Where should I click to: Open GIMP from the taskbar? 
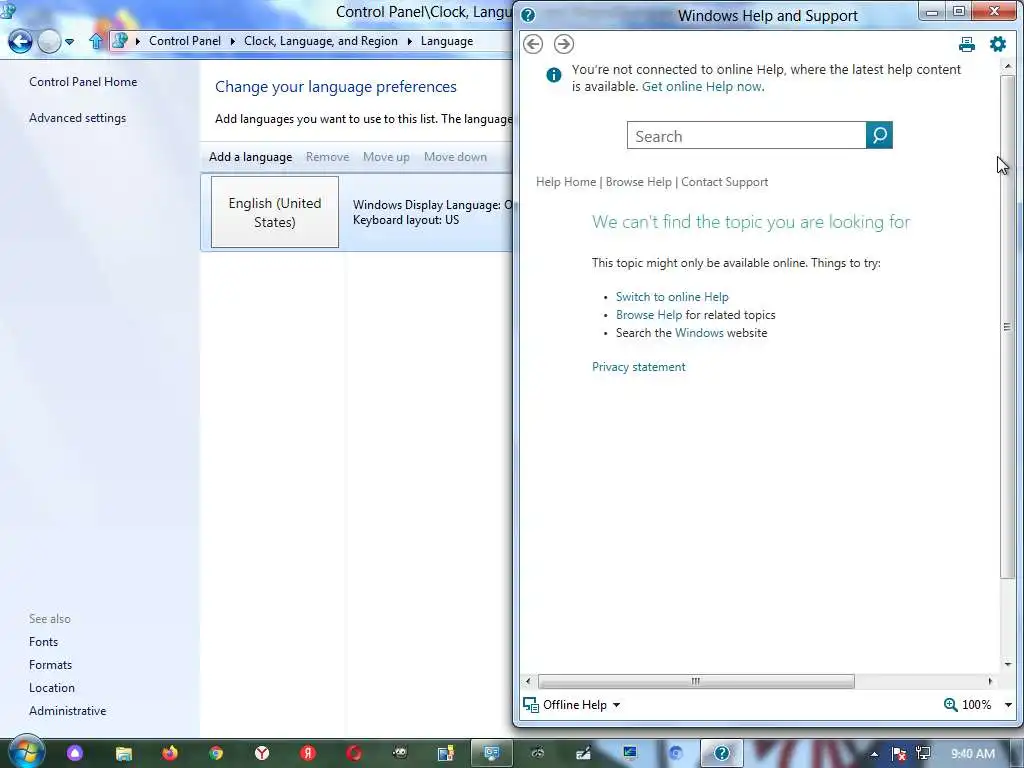(400, 754)
